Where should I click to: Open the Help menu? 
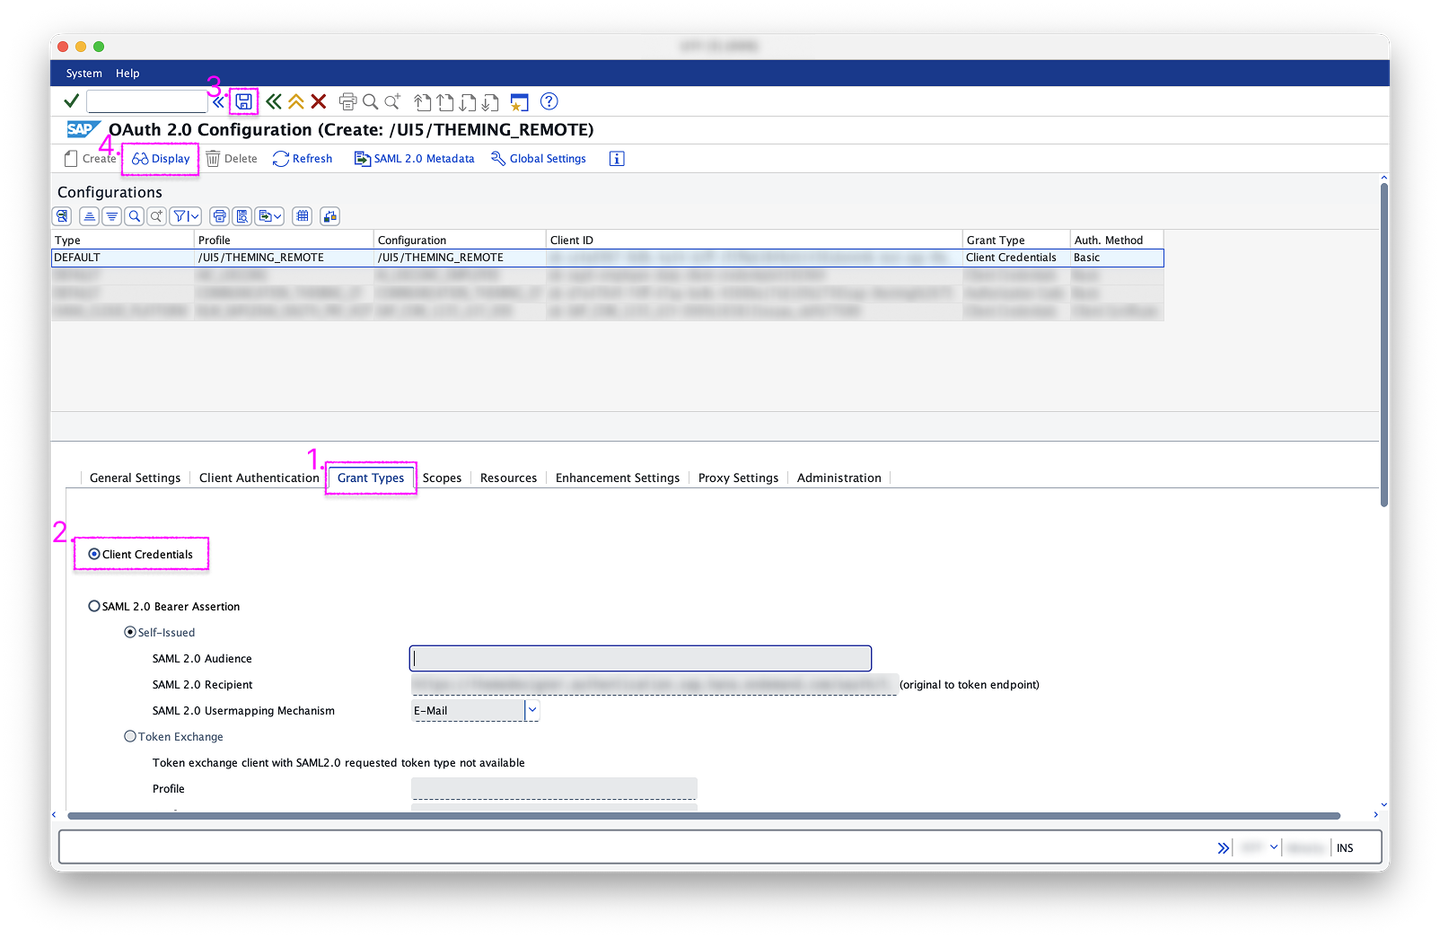128,73
